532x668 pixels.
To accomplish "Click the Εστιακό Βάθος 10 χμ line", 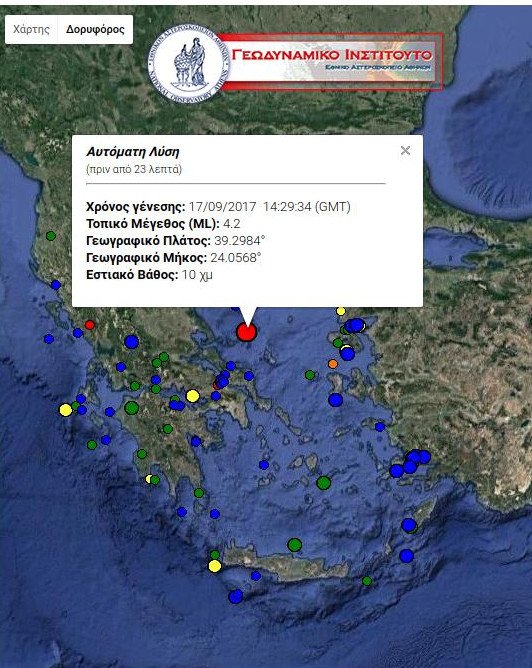I will coord(149,275).
